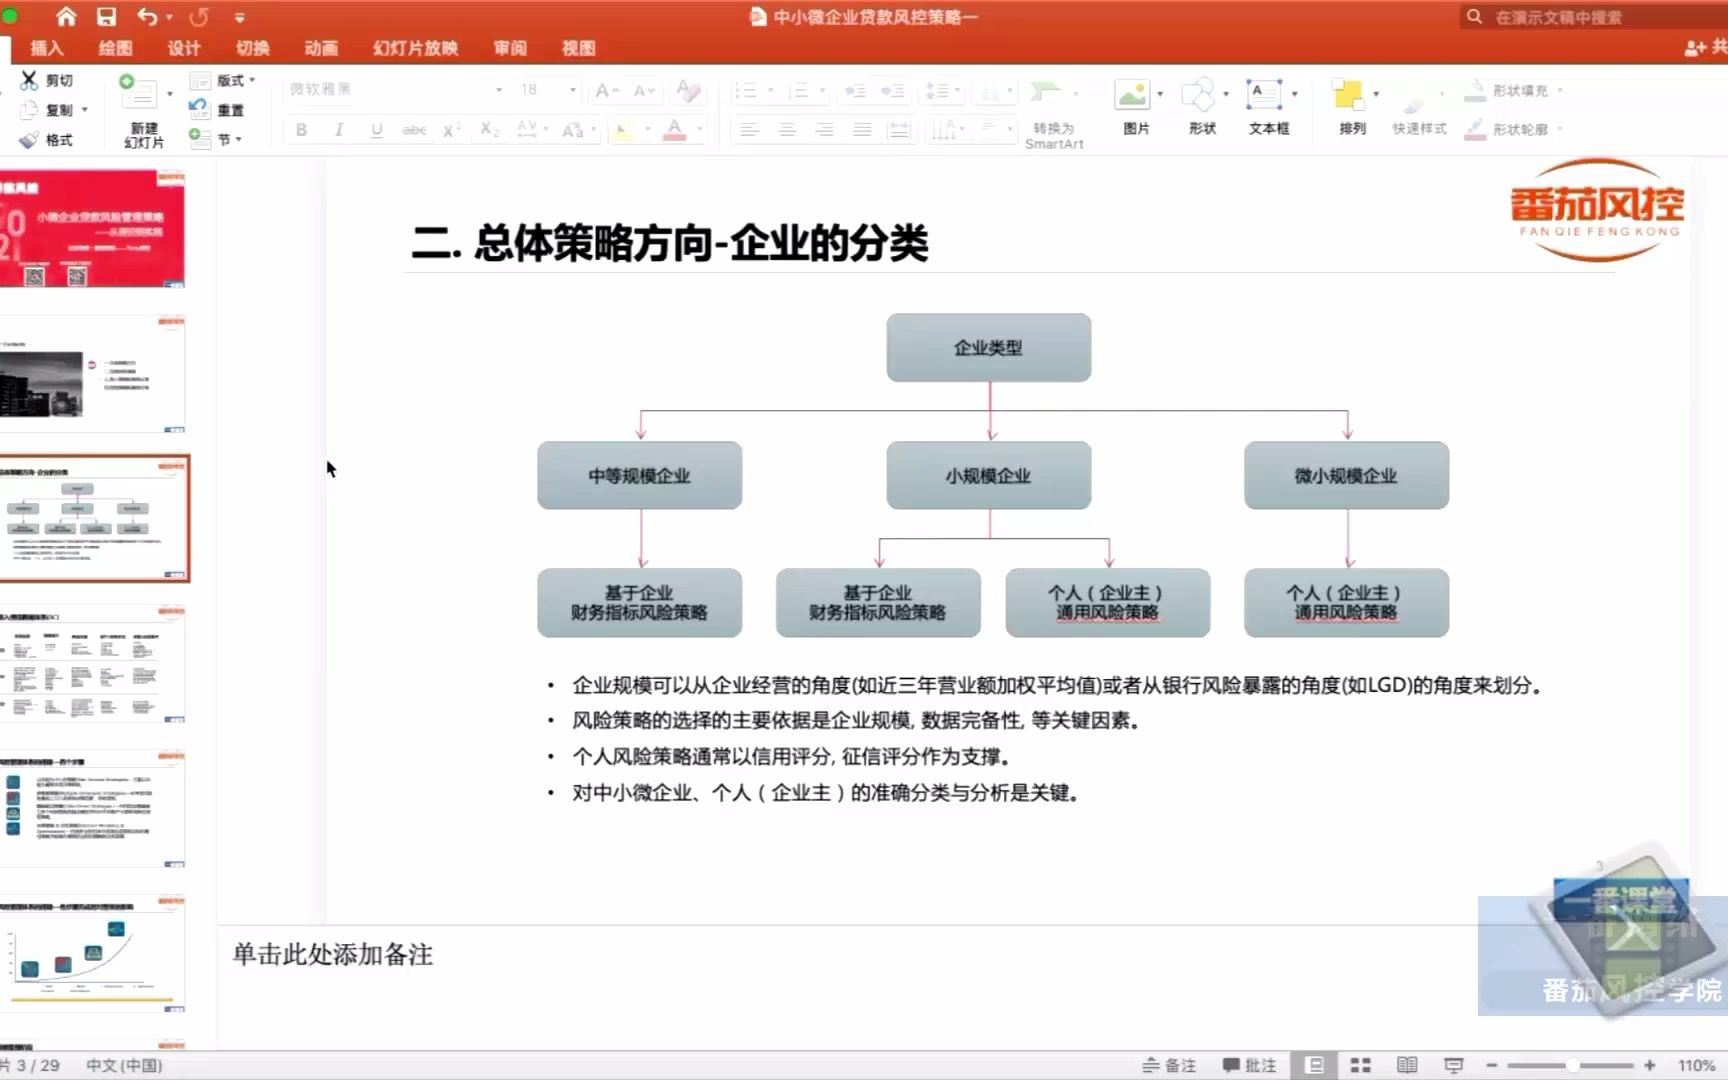
Task: Expand the new slide layout arrow
Action: 170,94
